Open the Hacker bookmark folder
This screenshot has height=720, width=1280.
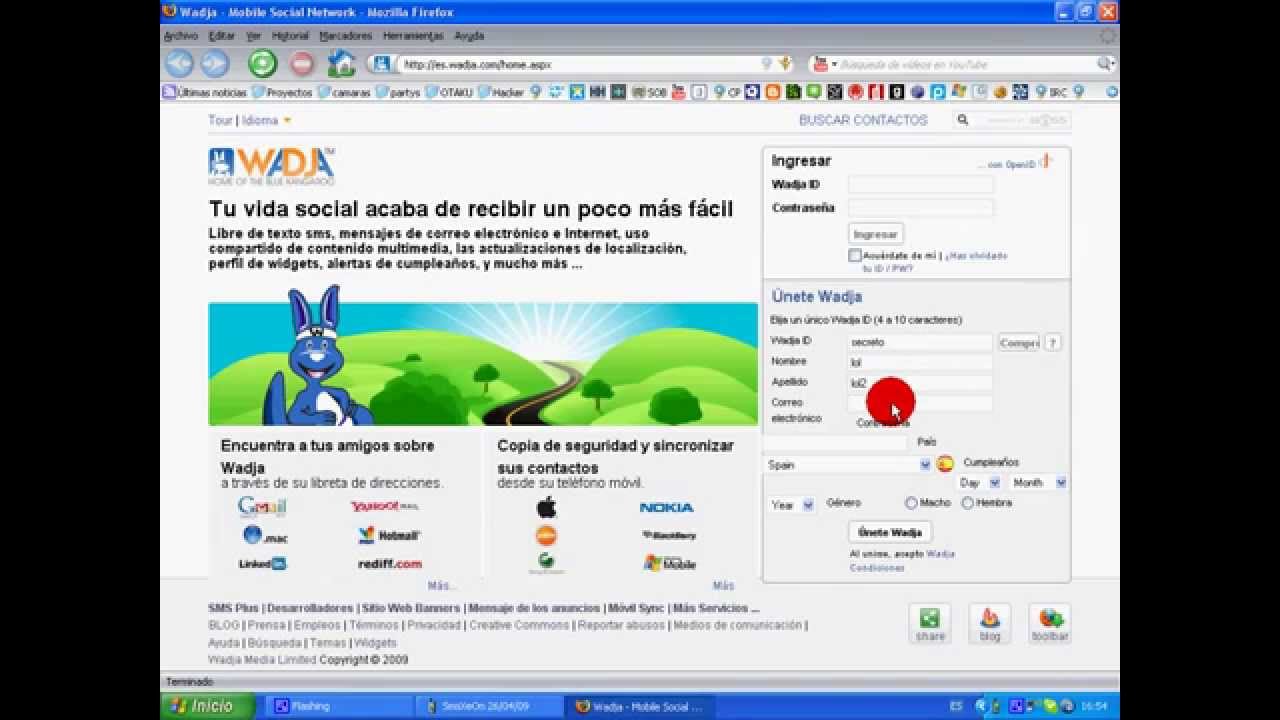pyautogui.click(x=501, y=92)
